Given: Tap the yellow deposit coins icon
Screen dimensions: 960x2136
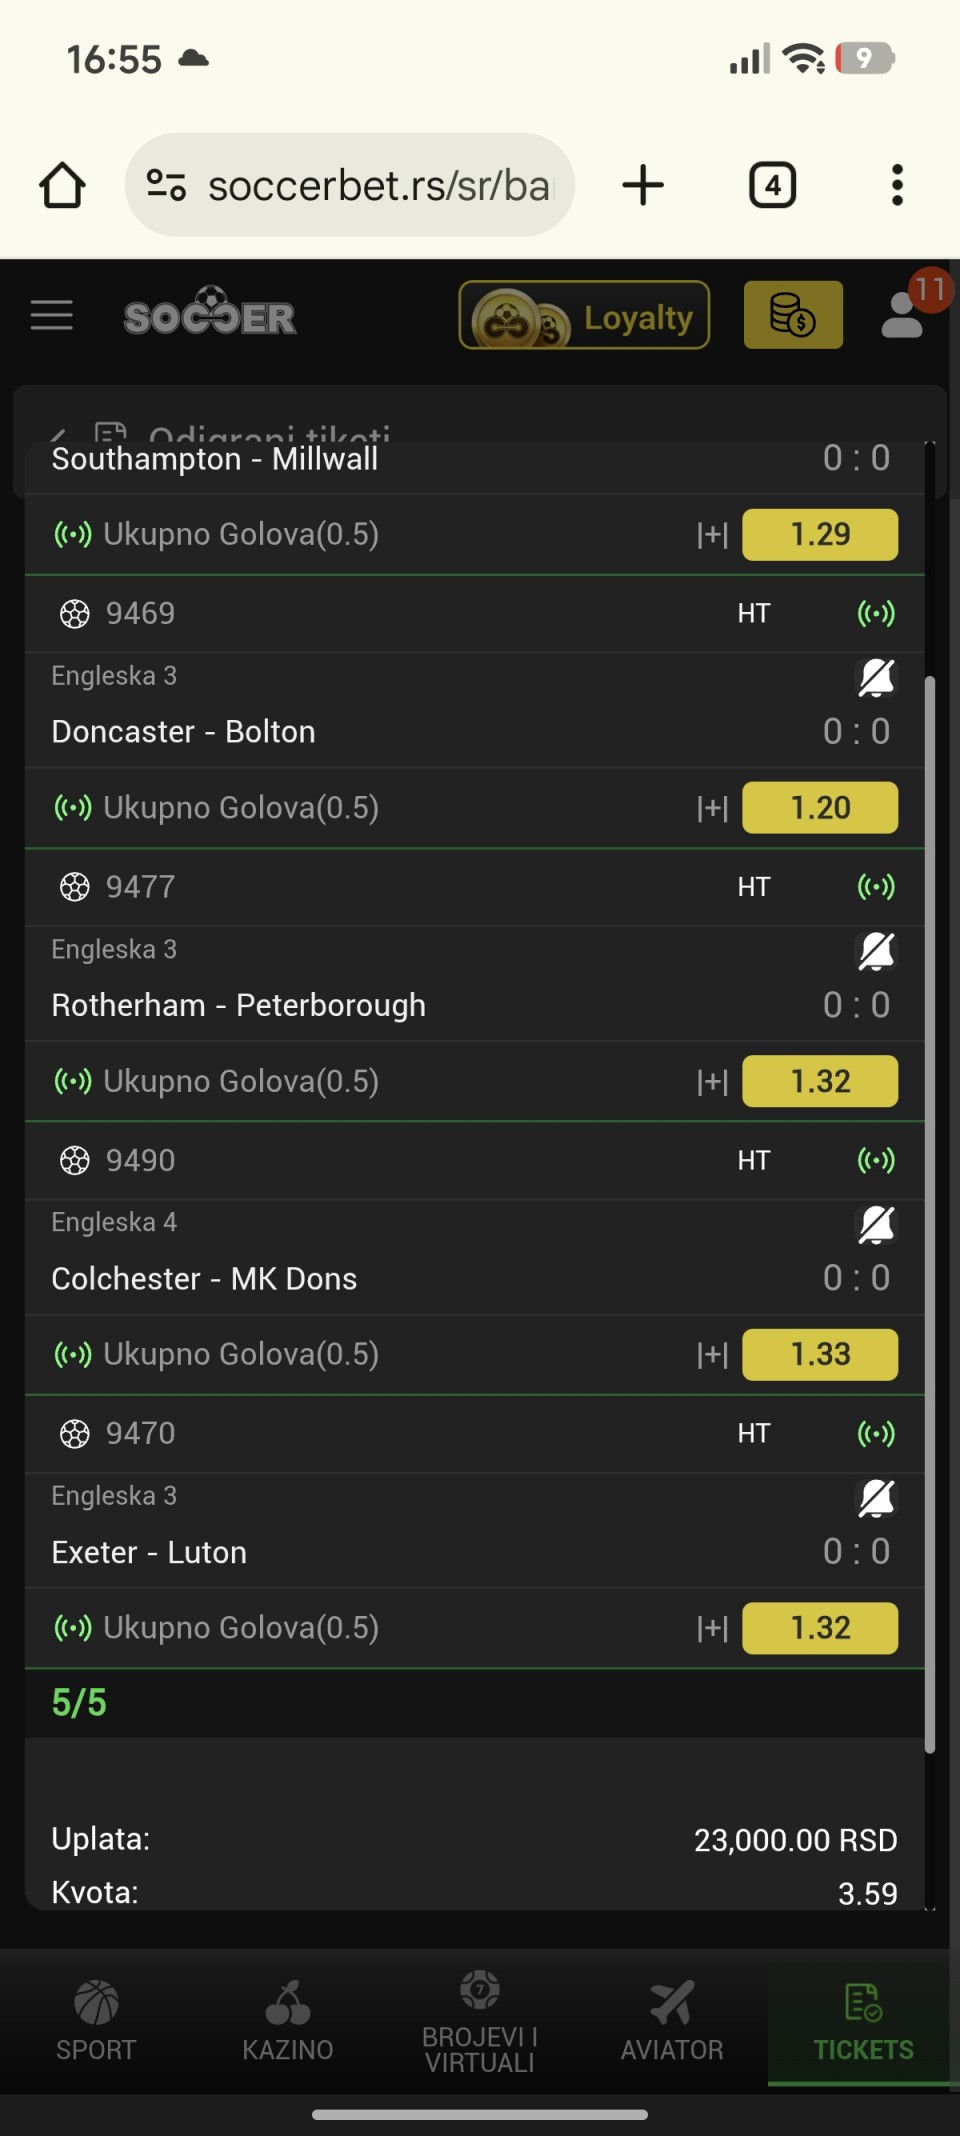Looking at the screenshot, I should tap(793, 316).
